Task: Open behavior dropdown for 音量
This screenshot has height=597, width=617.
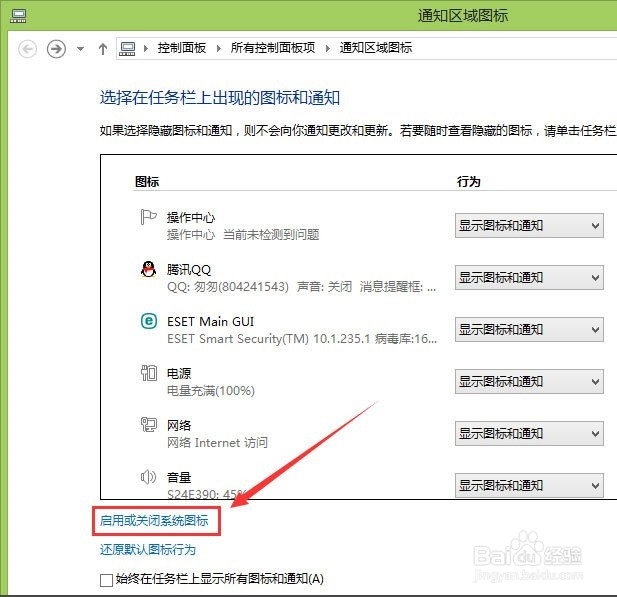Action: point(529,485)
